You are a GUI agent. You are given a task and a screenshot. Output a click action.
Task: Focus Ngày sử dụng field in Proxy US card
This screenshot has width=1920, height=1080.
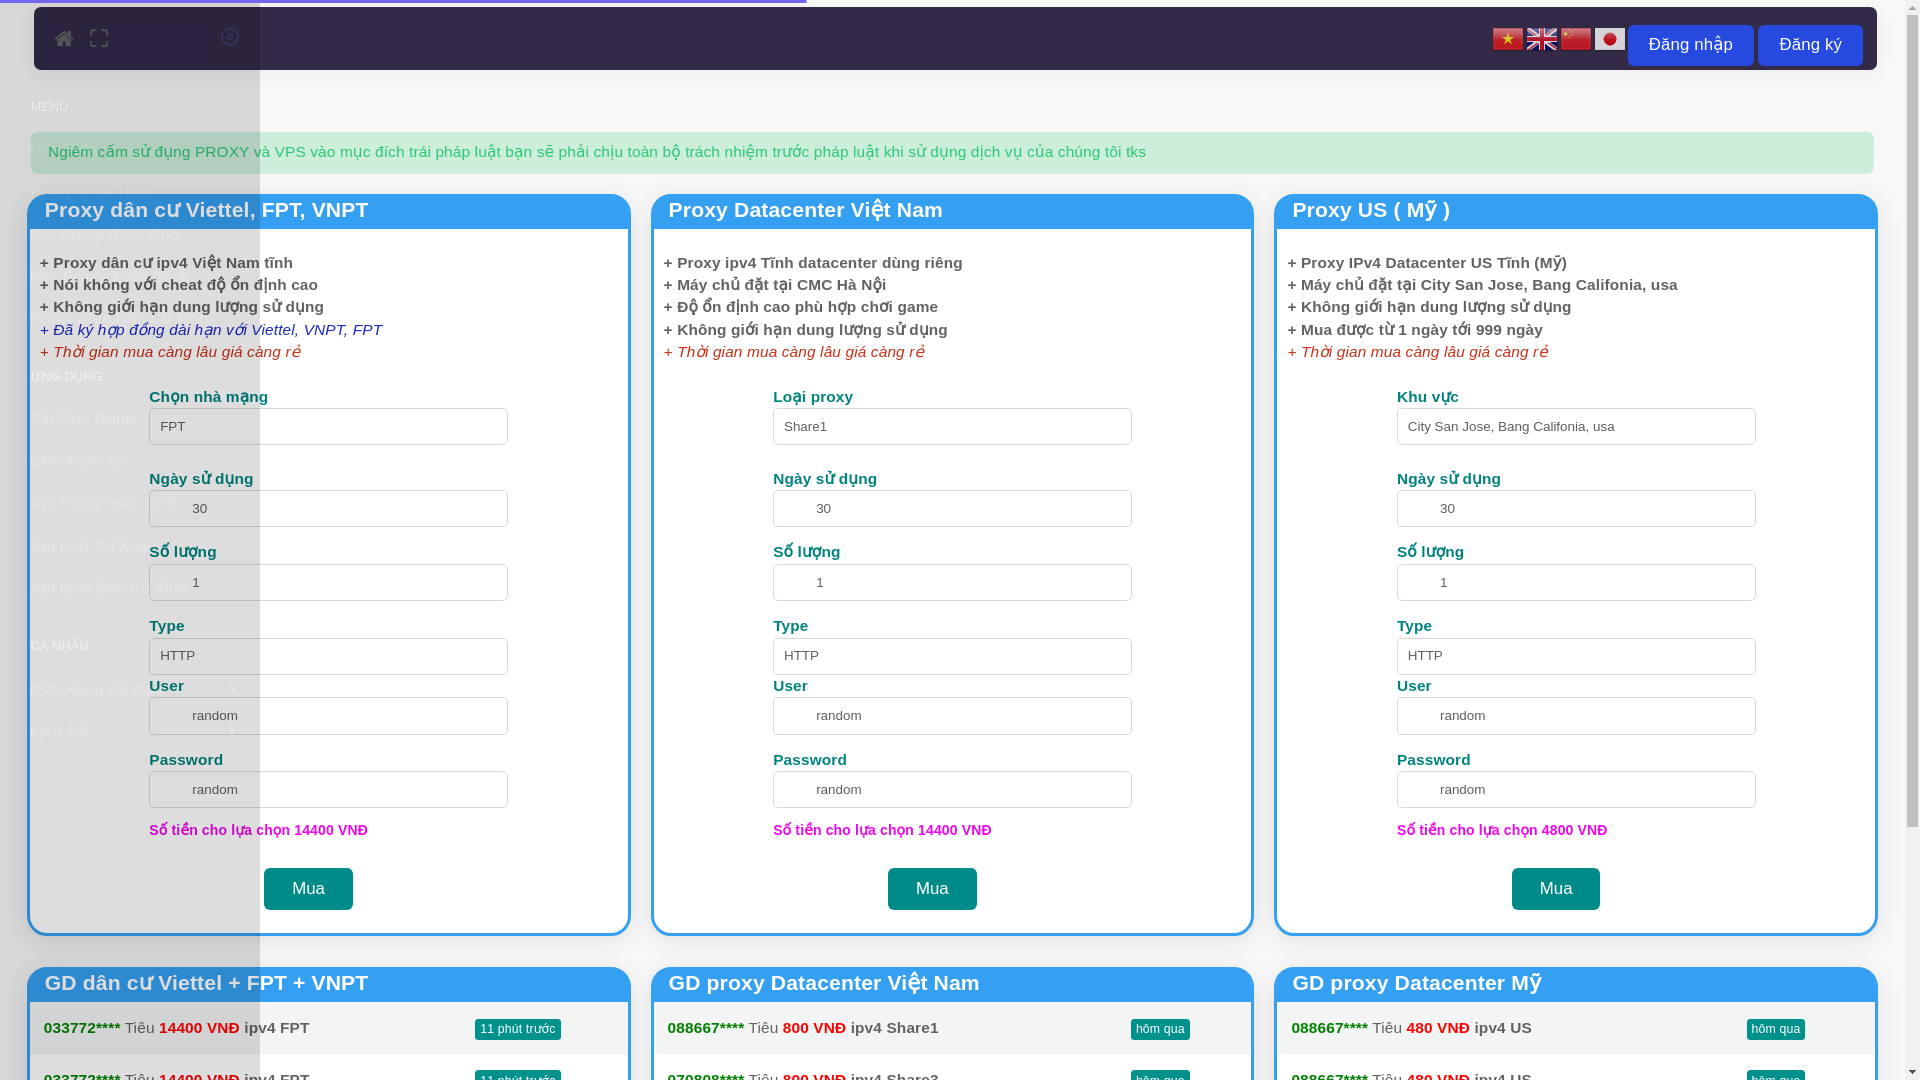click(x=1576, y=508)
